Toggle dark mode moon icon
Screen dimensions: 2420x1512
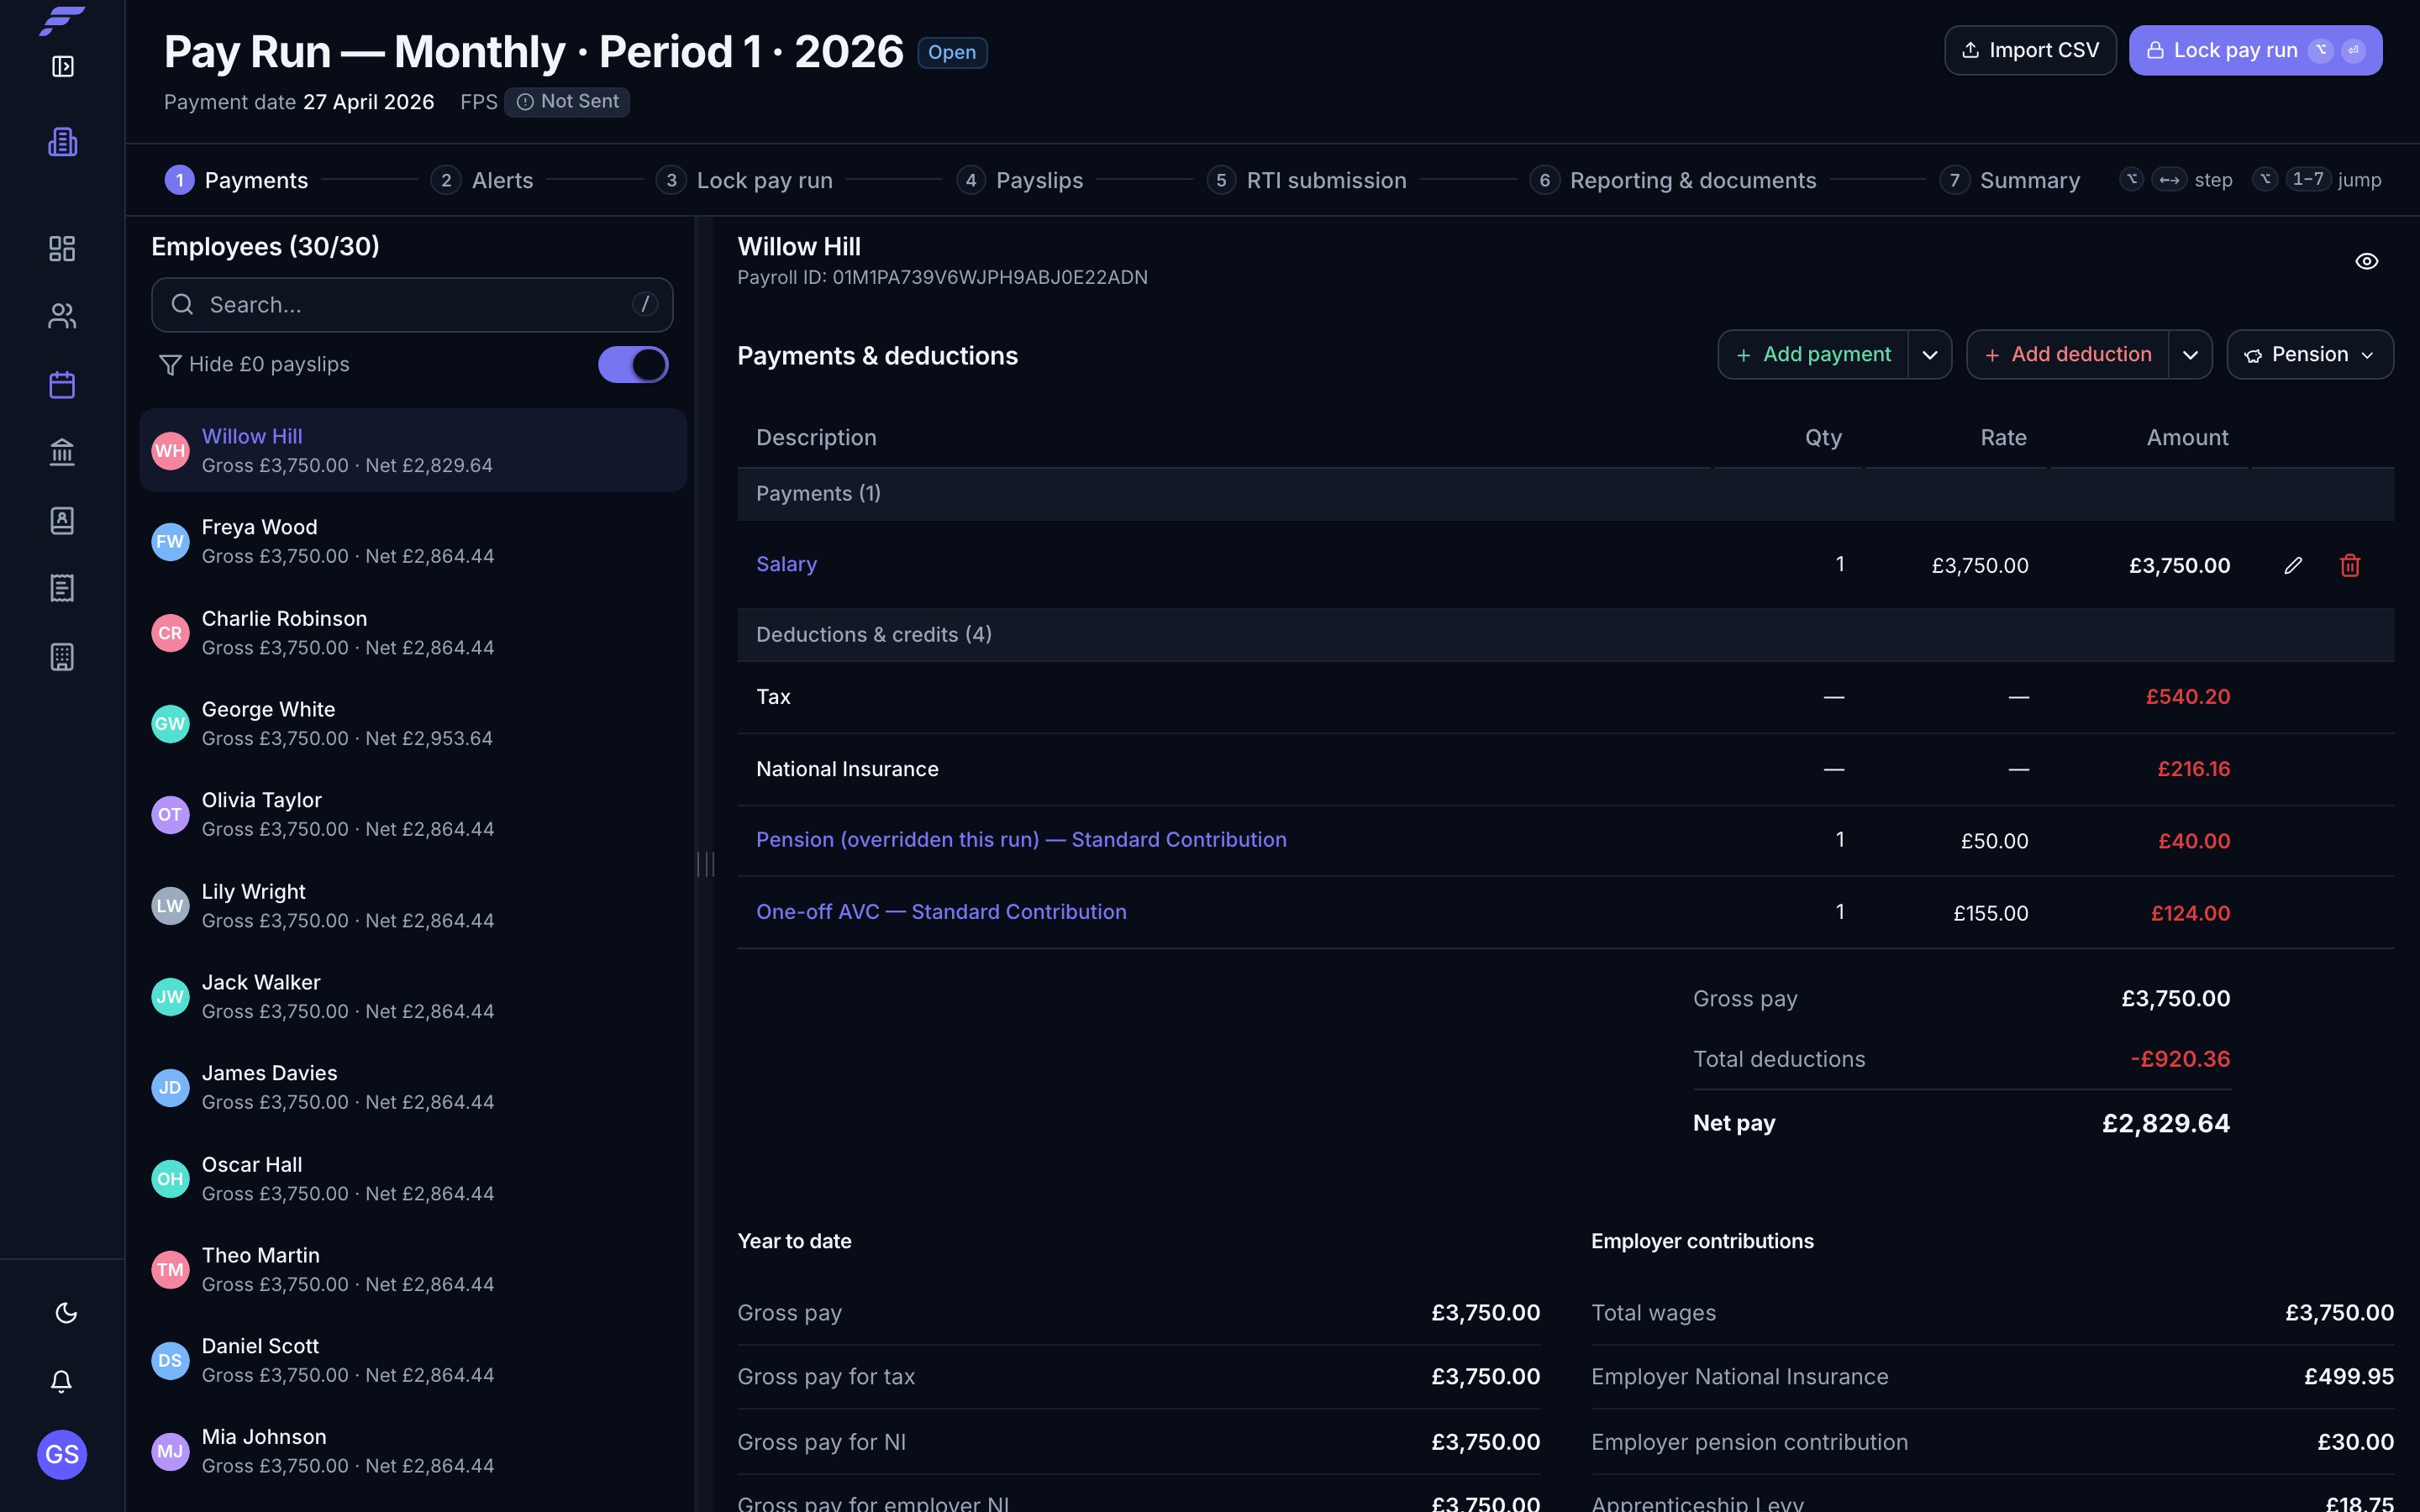(x=66, y=1313)
